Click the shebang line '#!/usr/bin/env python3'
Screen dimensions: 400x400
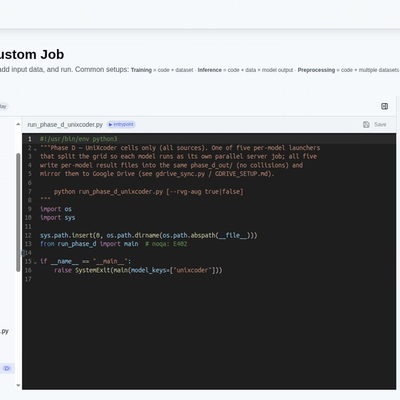79,139
